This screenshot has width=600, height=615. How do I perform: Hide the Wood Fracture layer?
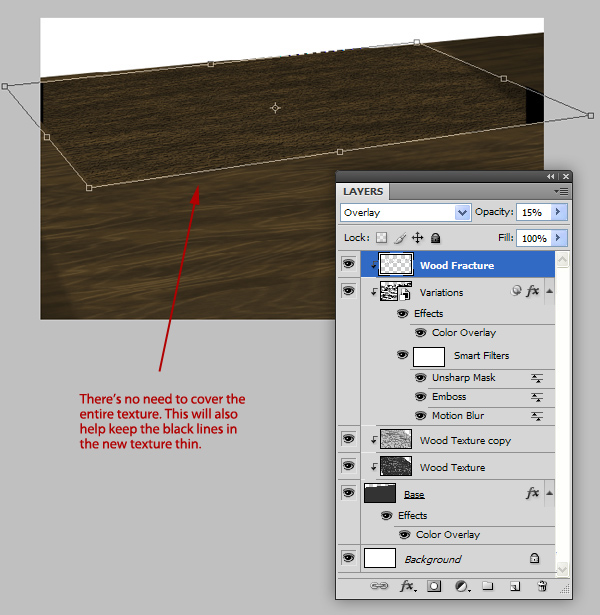(348, 264)
